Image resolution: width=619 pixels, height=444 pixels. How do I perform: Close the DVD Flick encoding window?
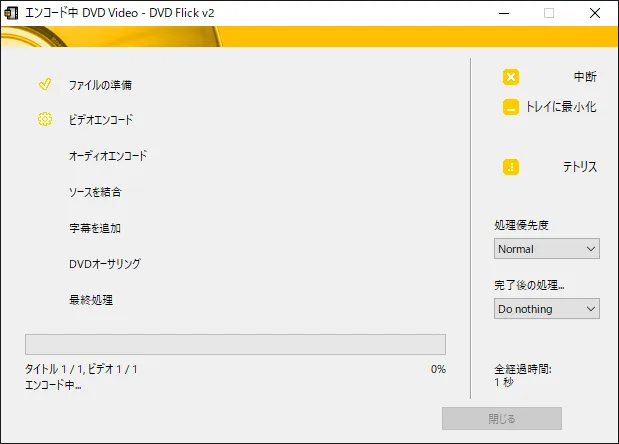click(595, 13)
